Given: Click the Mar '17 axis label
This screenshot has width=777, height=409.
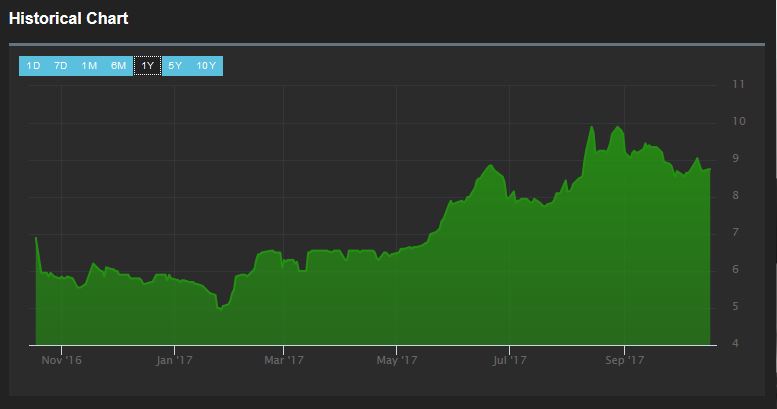Looking at the screenshot, I should [x=283, y=360].
